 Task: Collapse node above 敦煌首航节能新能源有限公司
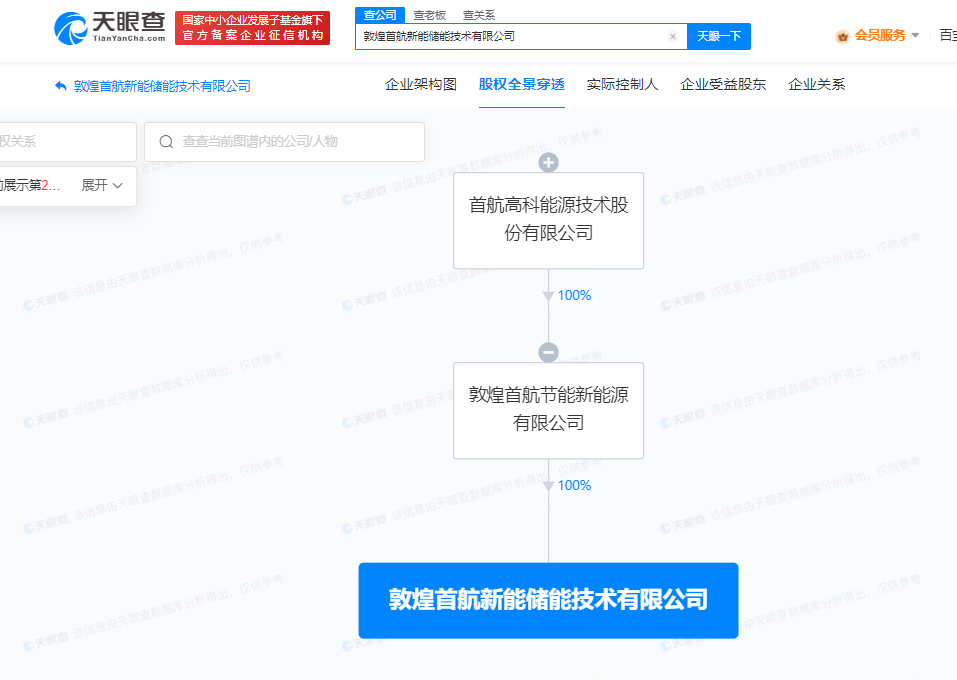[548, 352]
